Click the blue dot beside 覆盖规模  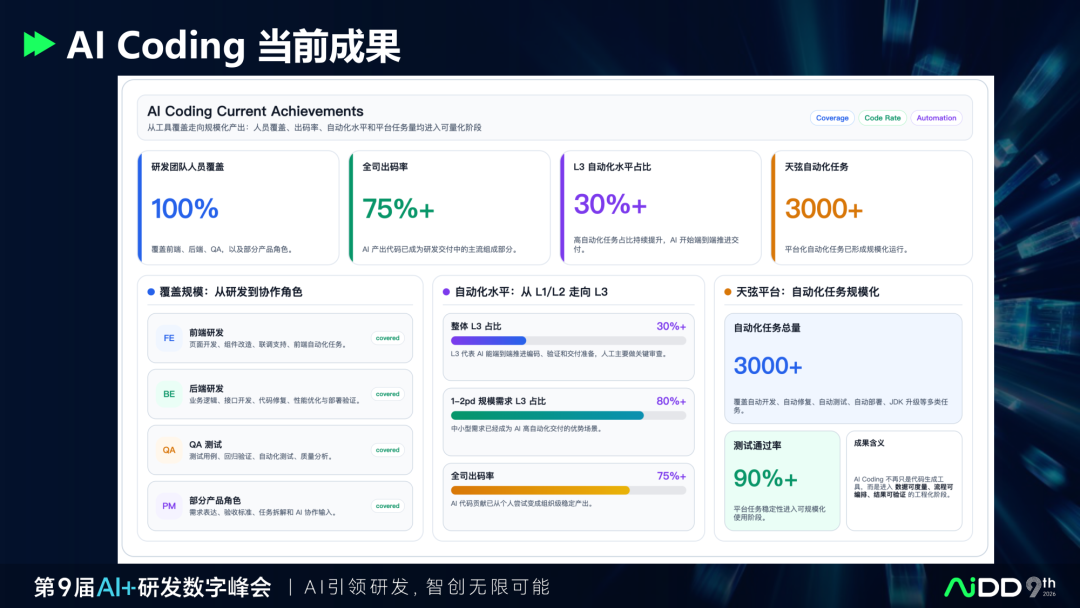pos(151,292)
